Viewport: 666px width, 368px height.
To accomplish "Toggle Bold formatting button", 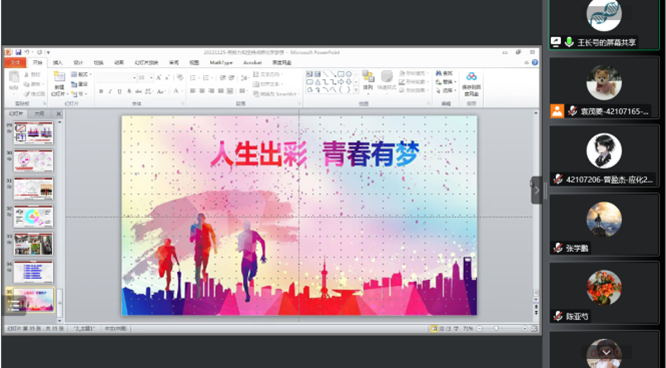I will 101,91.
